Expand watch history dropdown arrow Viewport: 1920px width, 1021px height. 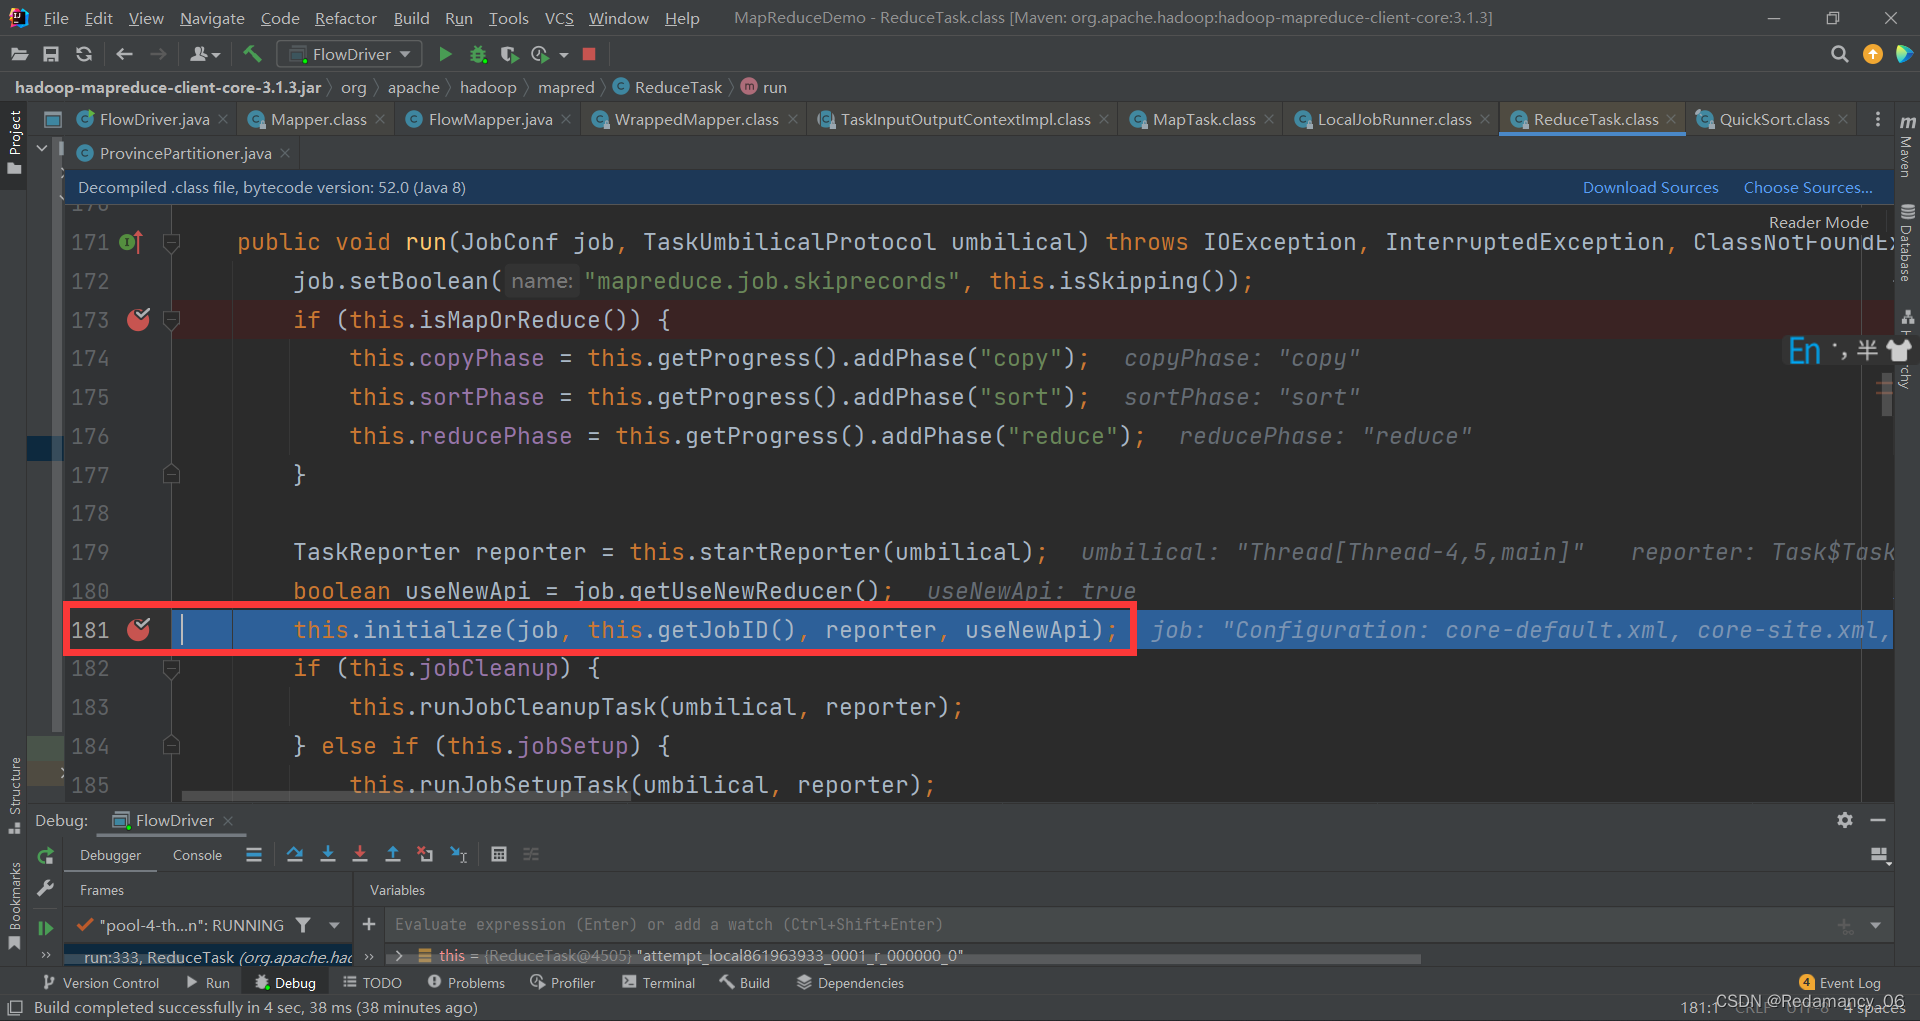(1875, 925)
